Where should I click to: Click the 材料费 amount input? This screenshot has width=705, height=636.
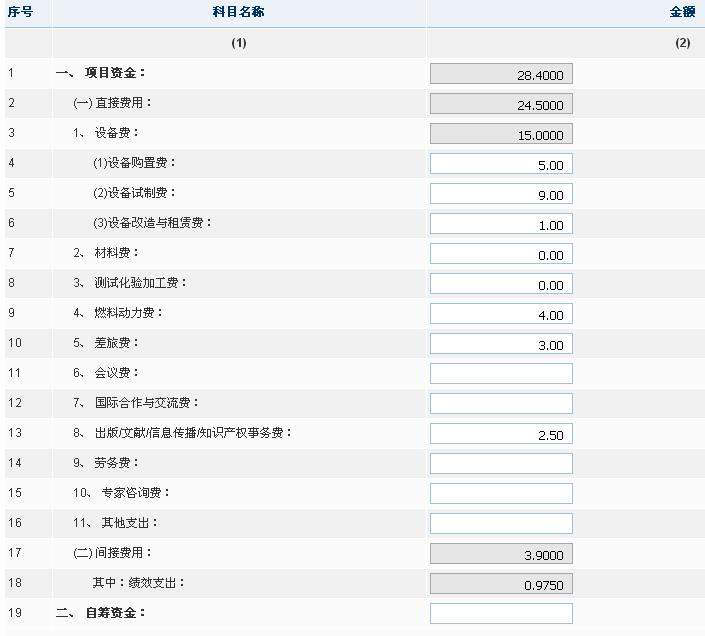tap(501, 254)
